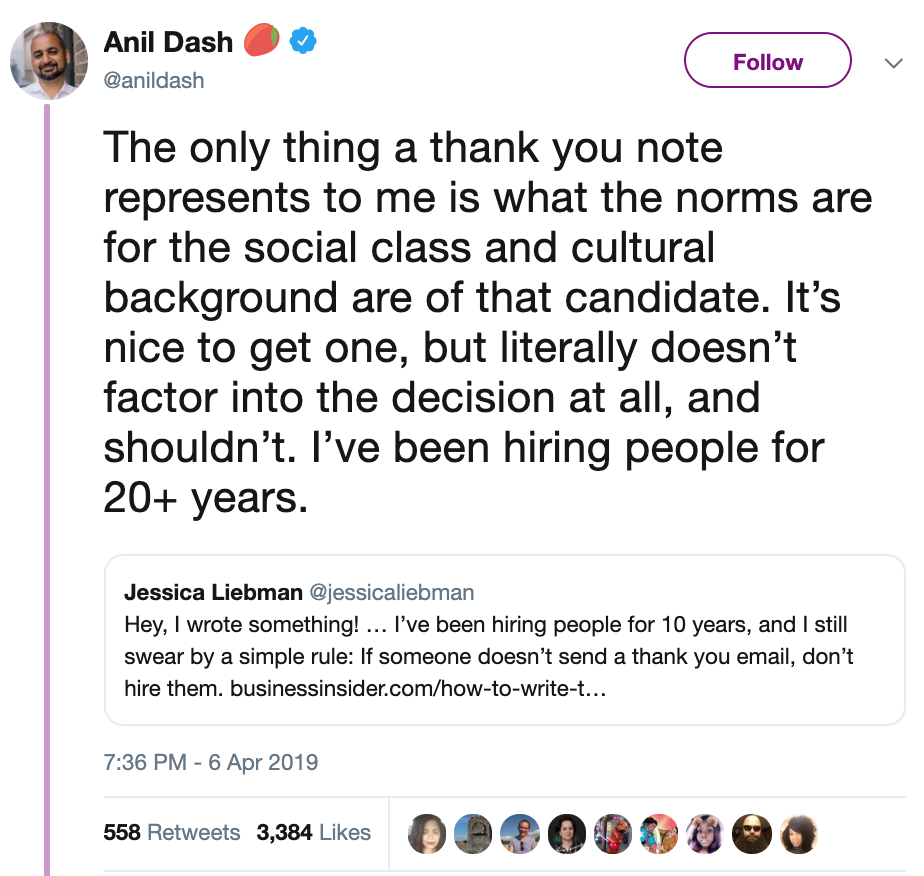Open the @jessicaliebman handle
This screenshot has height=876, width=924.
tap(392, 592)
